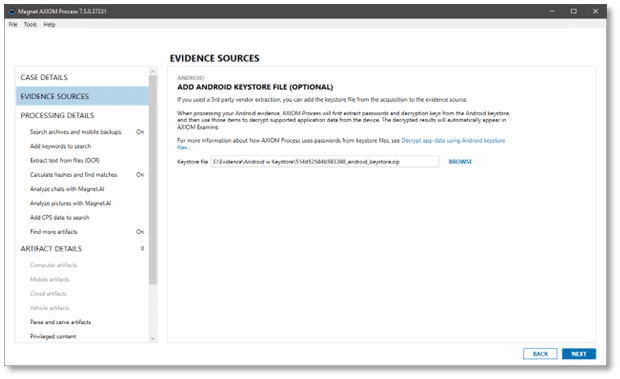Click the Browse link for keystore file
Image resolution: width=620 pixels, height=379 pixels.
click(460, 162)
